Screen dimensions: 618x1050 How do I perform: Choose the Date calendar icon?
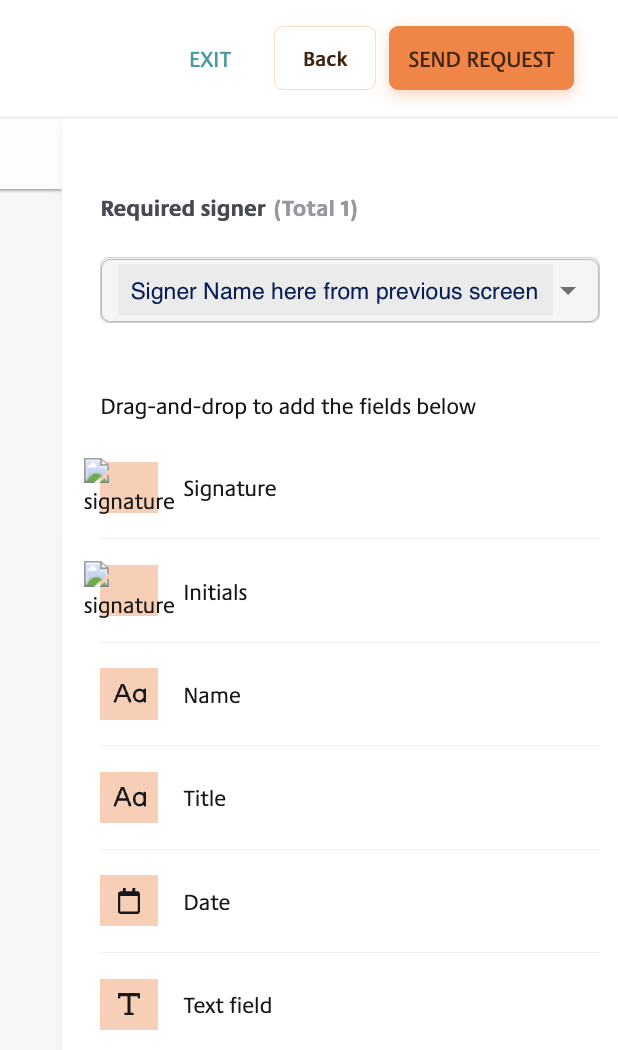(129, 901)
